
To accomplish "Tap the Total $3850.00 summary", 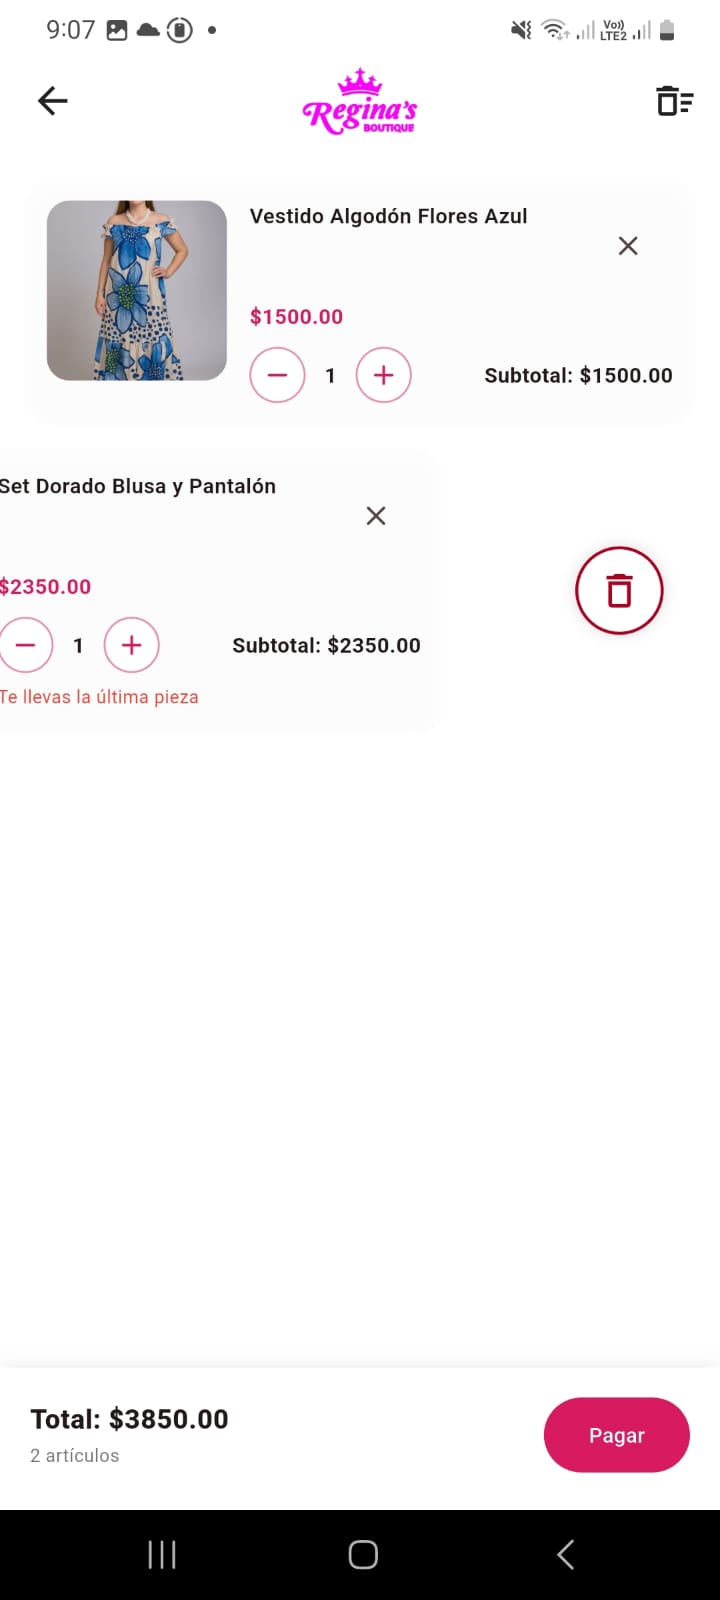I will (x=130, y=1419).
